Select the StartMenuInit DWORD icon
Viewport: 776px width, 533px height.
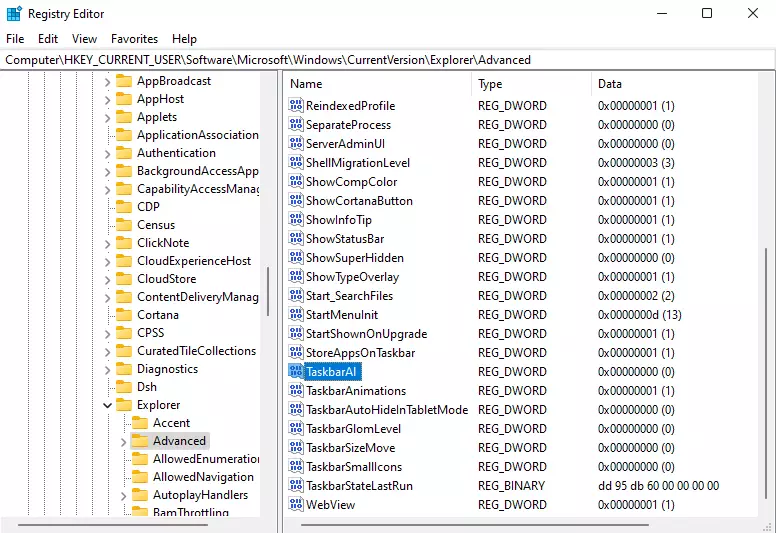(296, 314)
